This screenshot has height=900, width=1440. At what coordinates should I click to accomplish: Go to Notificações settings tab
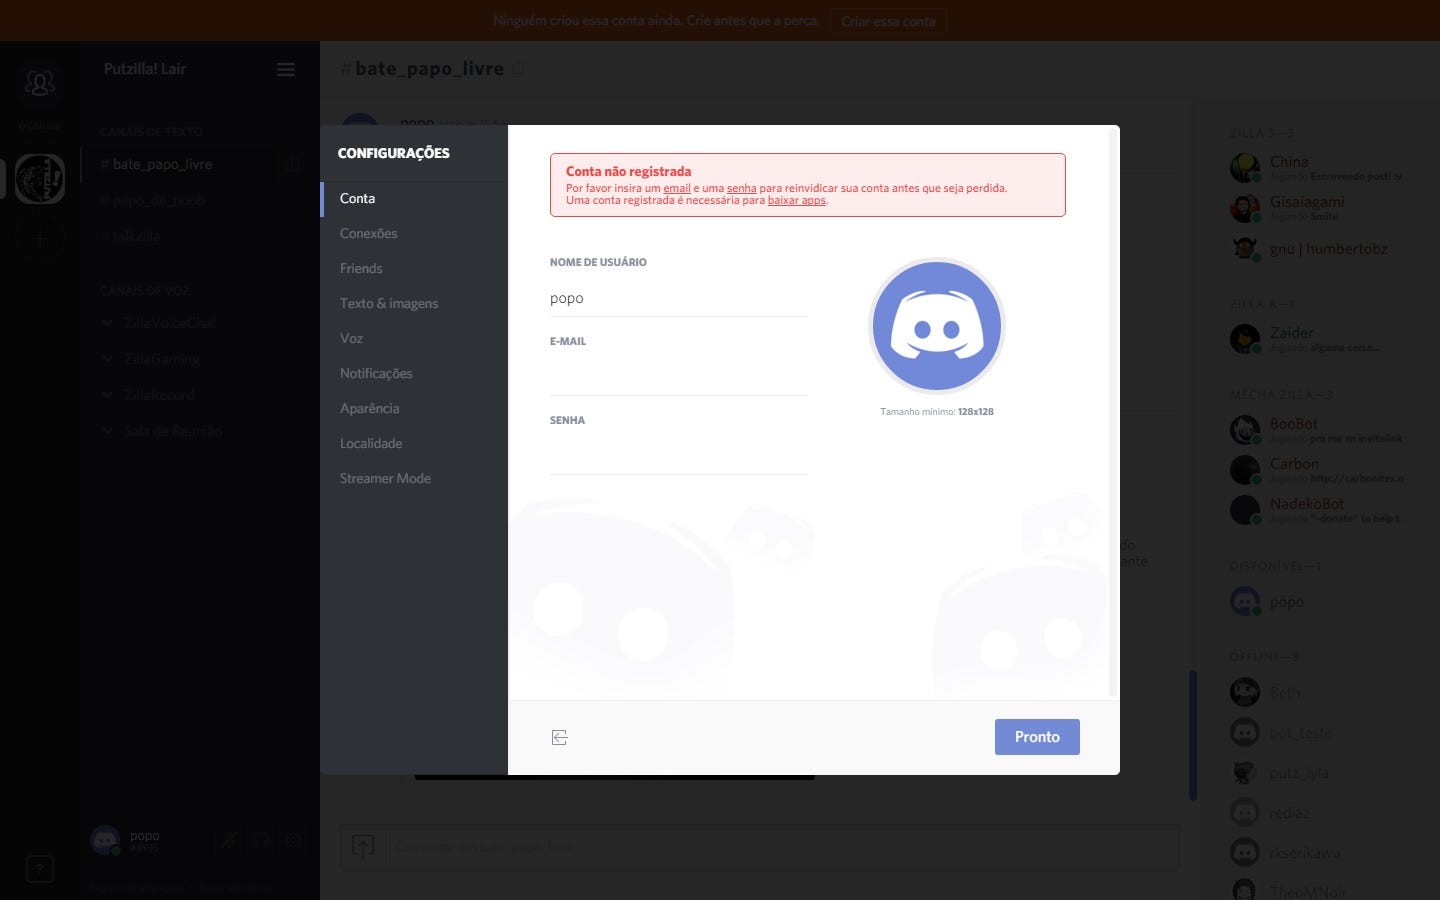(414, 373)
